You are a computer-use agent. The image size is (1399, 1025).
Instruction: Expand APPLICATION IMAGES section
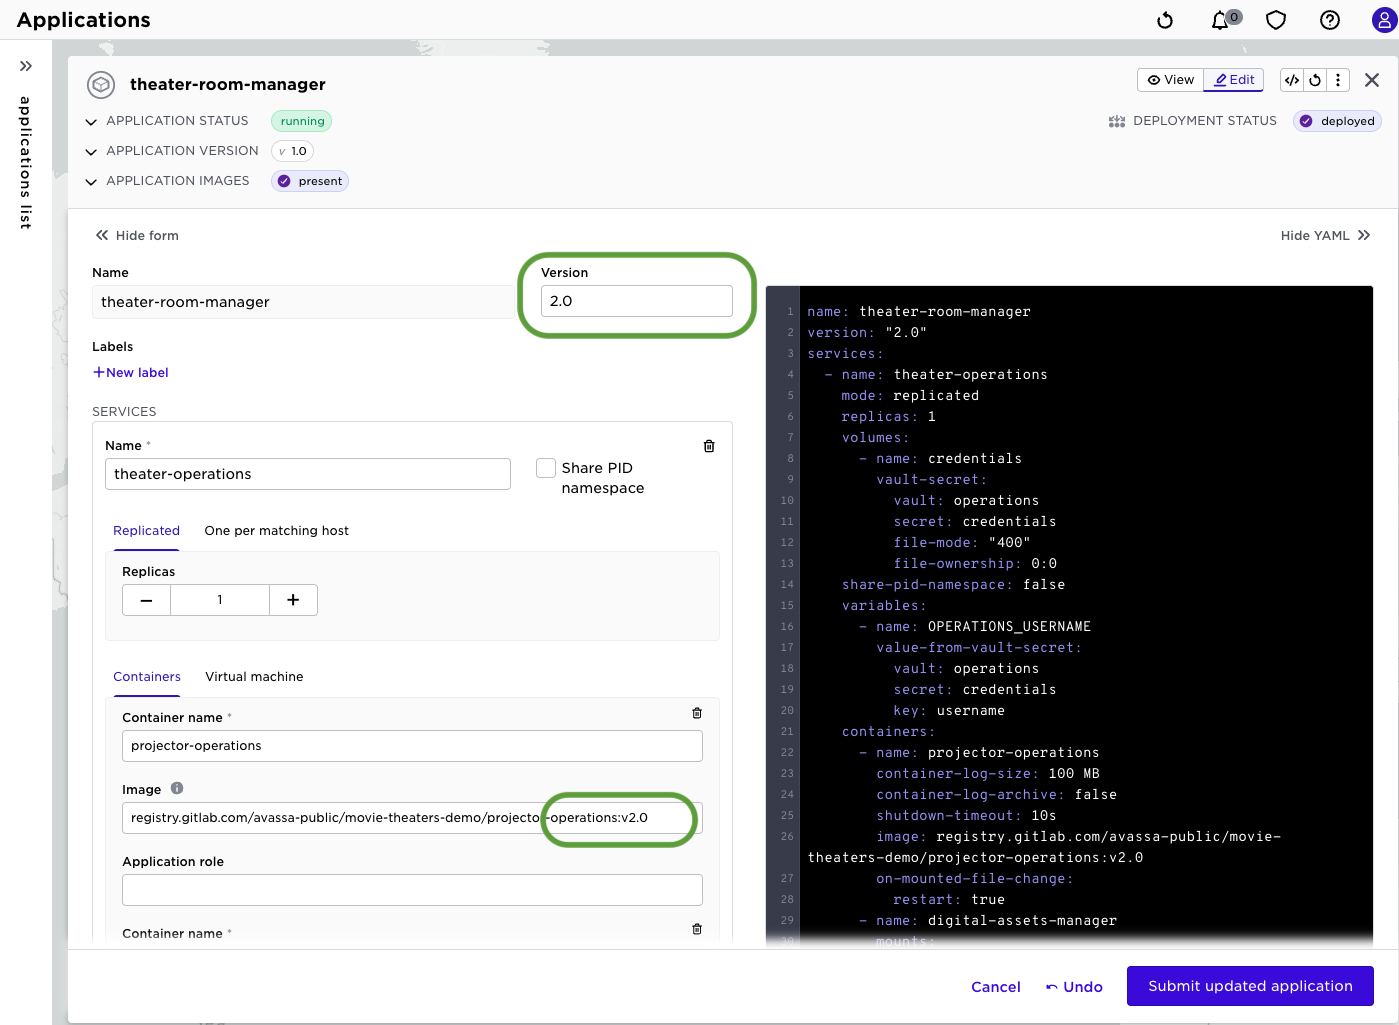[91, 181]
